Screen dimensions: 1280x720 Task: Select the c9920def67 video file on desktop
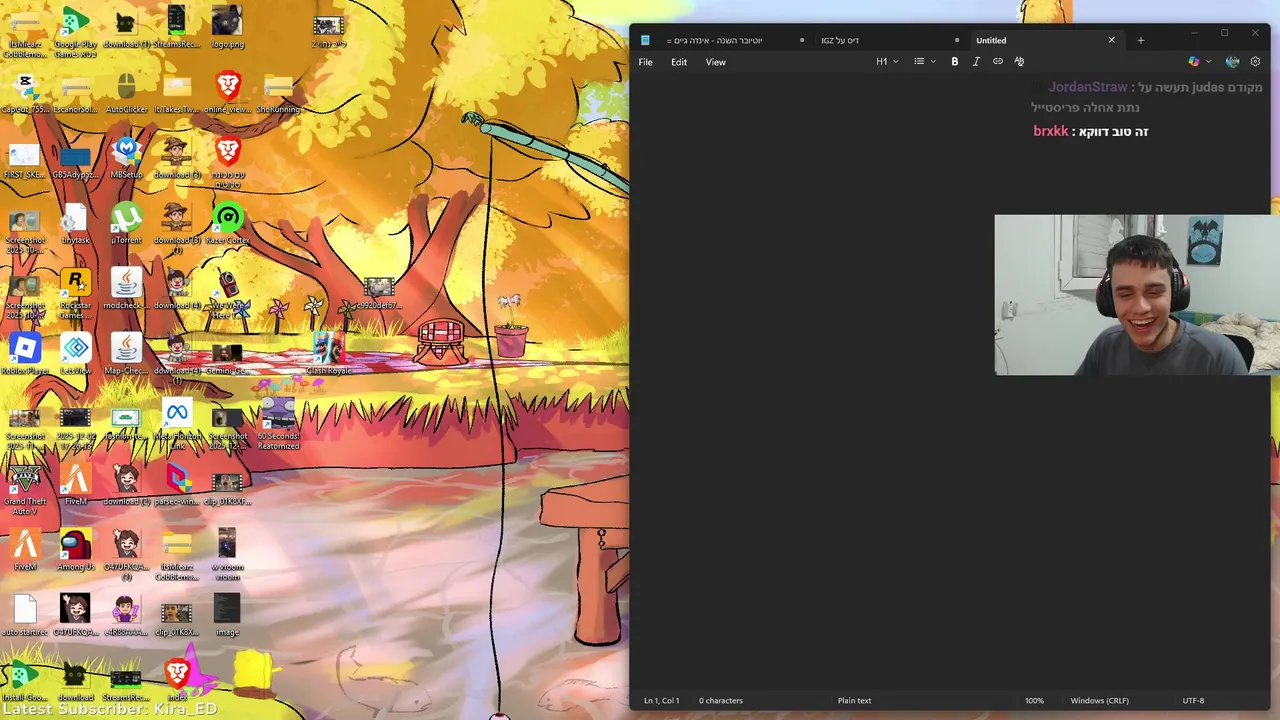pos(379,294)
